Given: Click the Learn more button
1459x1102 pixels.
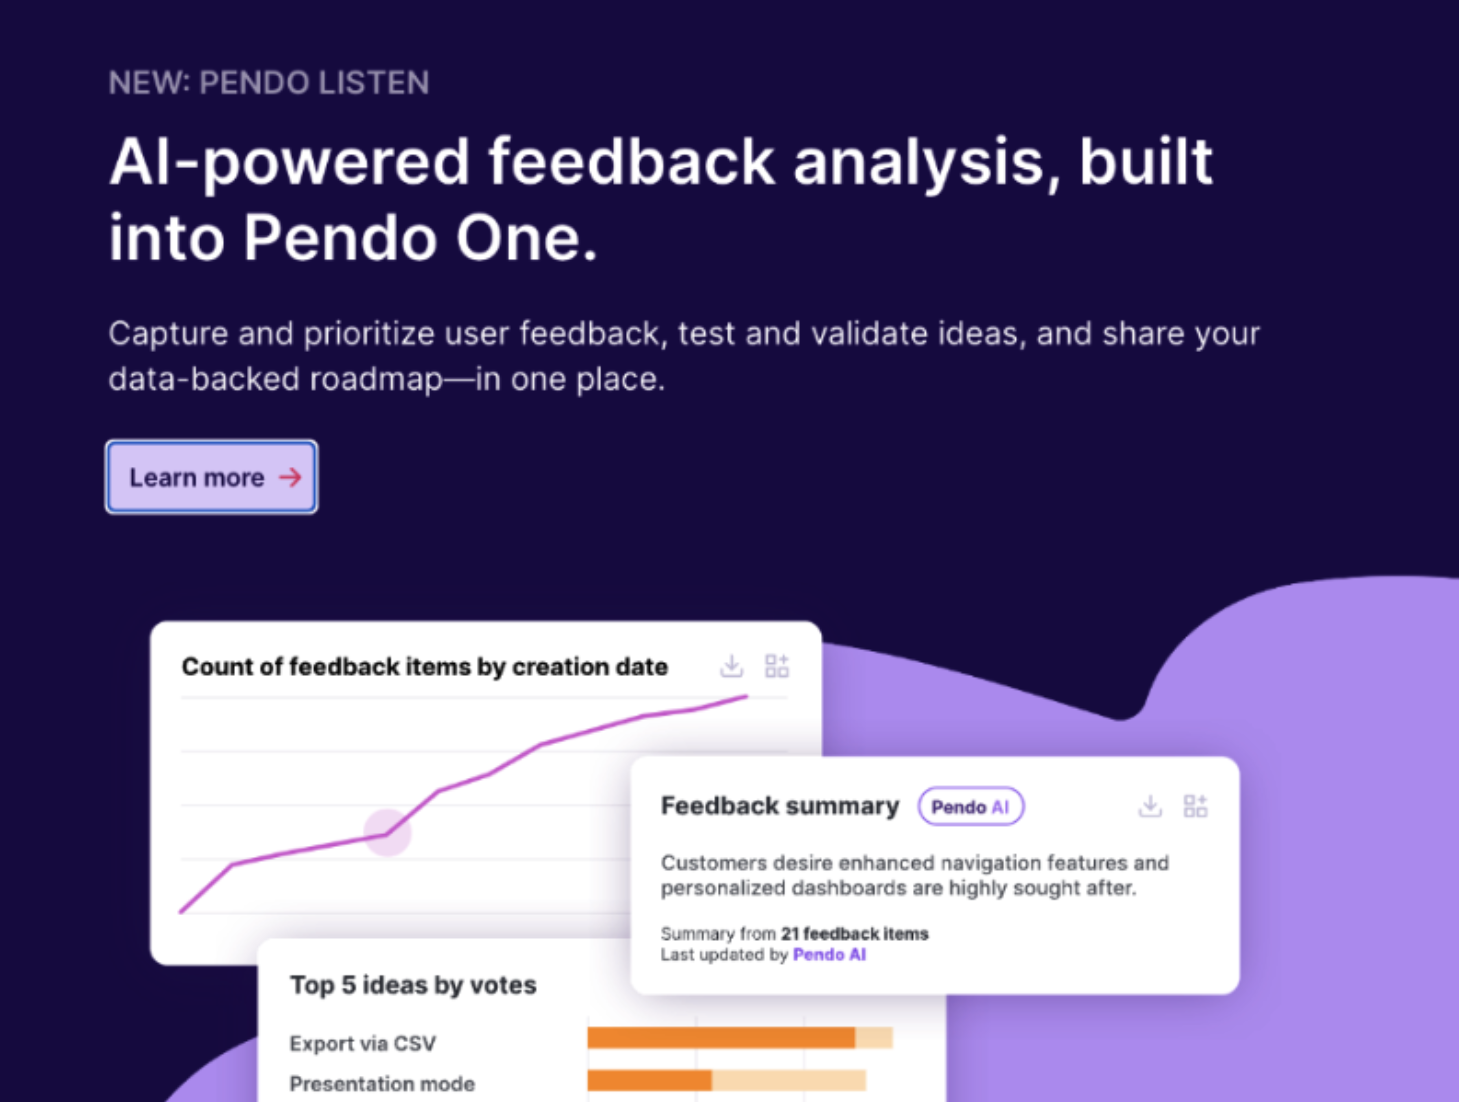Looking at the screenshot, I should point(212,477).
